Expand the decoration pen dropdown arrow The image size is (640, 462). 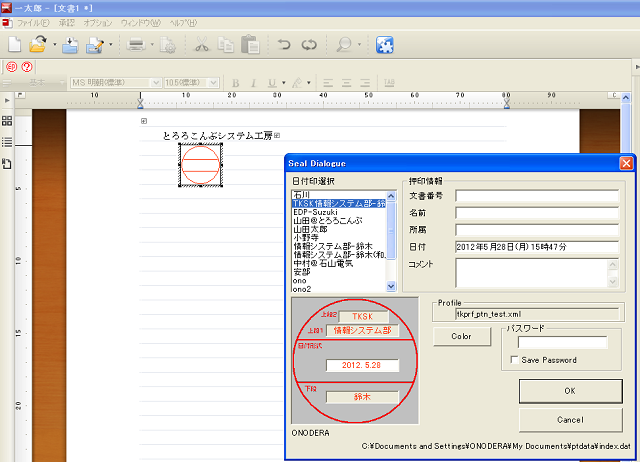tap(309, 83)
